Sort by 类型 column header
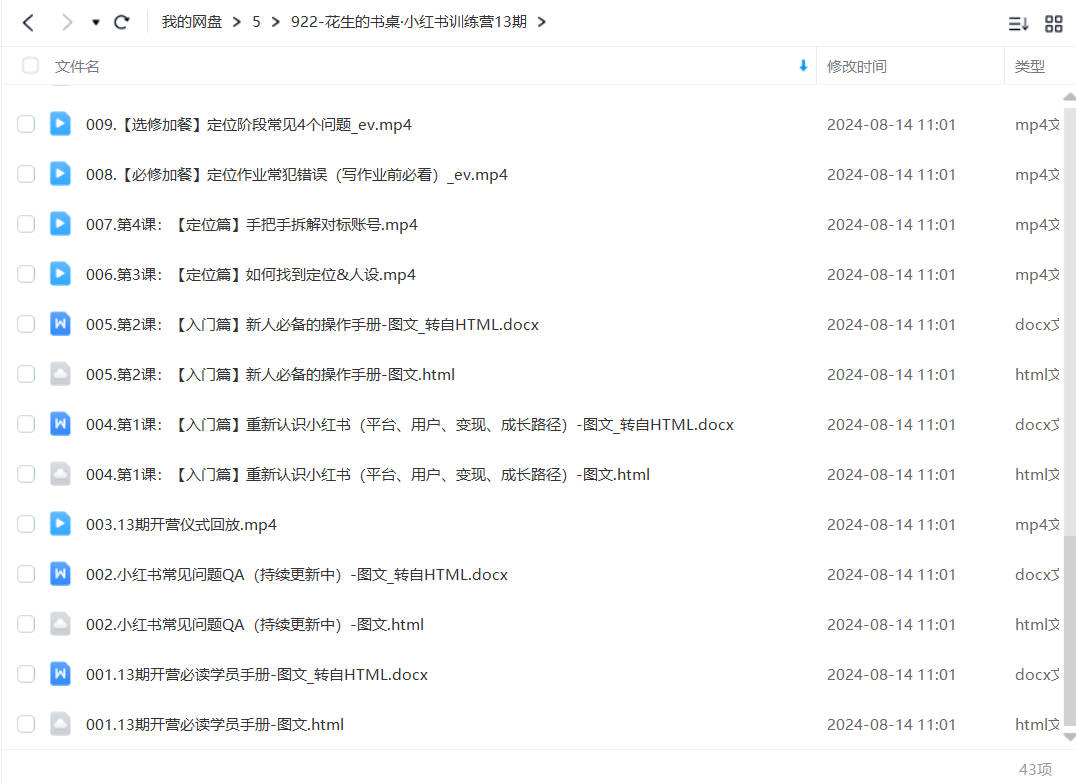 [x=1029, y=67]
